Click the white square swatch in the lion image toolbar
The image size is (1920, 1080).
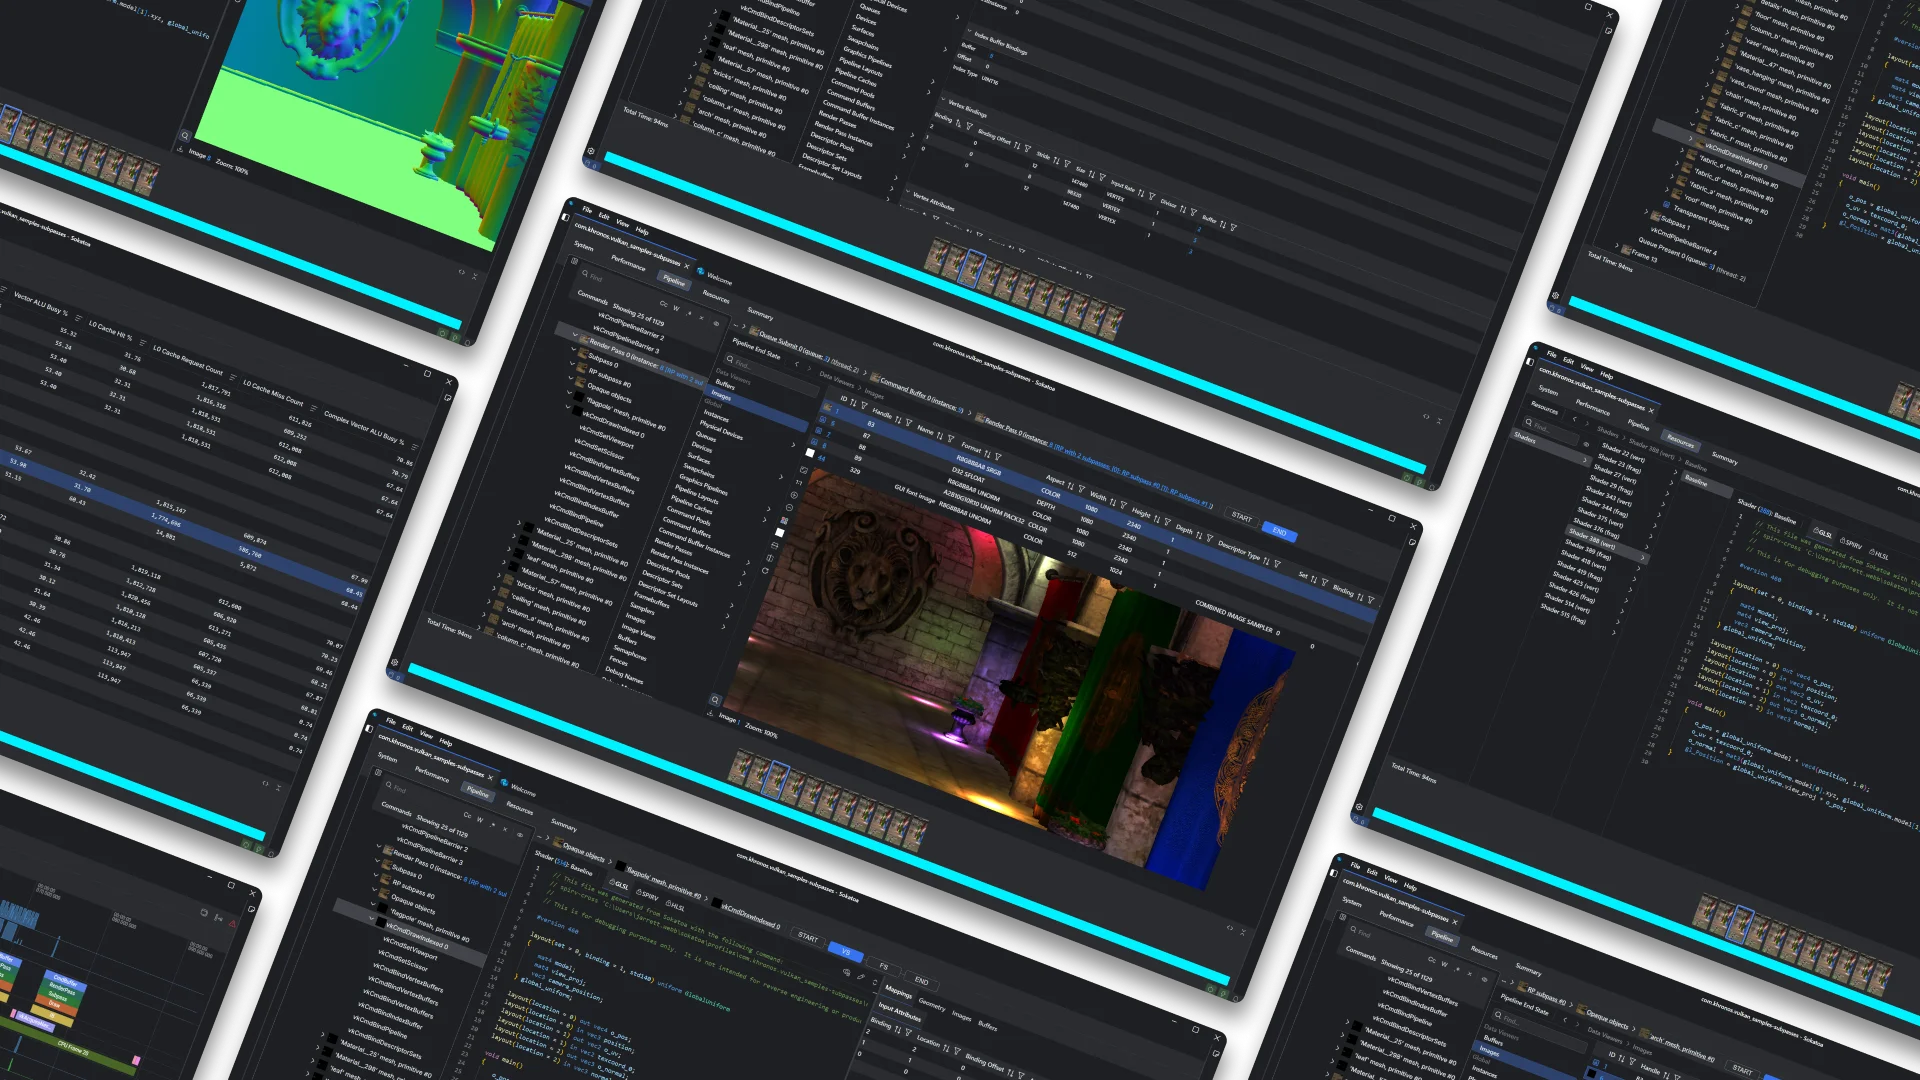(x=779, y=532)
